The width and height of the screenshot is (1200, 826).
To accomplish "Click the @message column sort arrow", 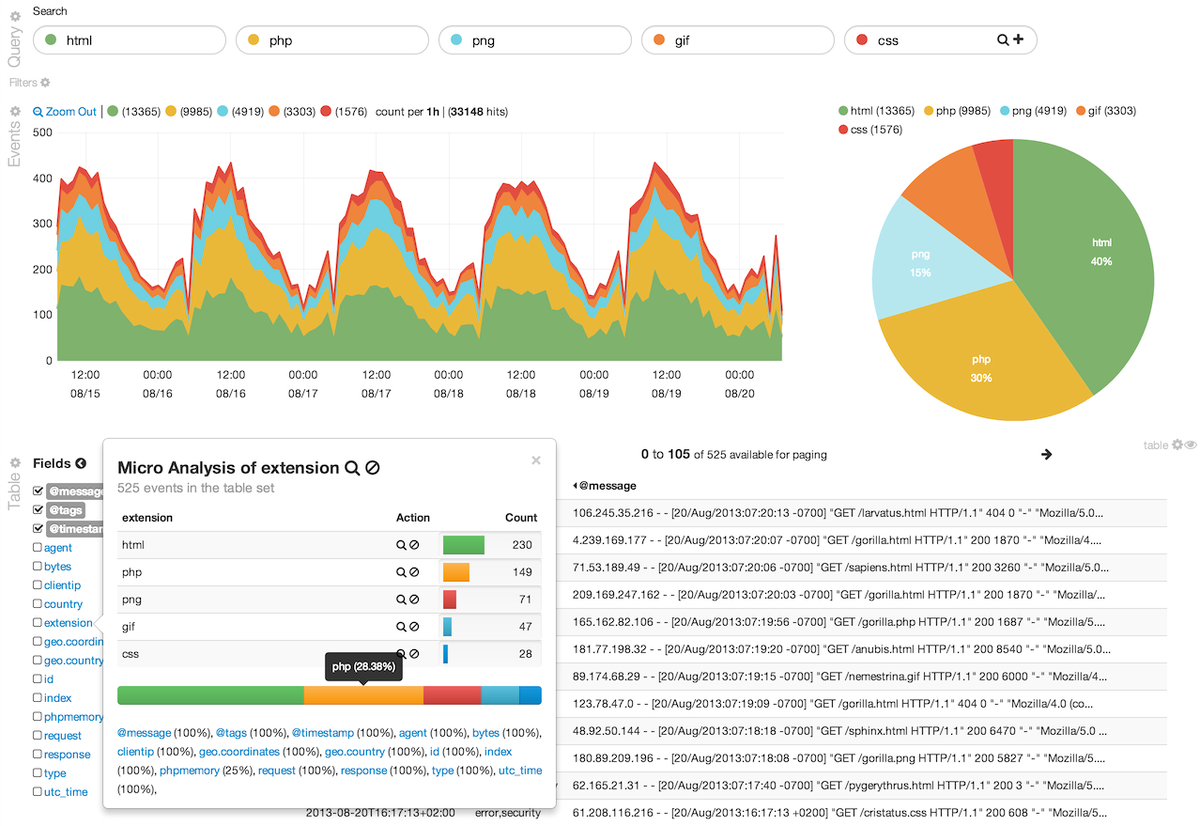I will pos(575,486).
